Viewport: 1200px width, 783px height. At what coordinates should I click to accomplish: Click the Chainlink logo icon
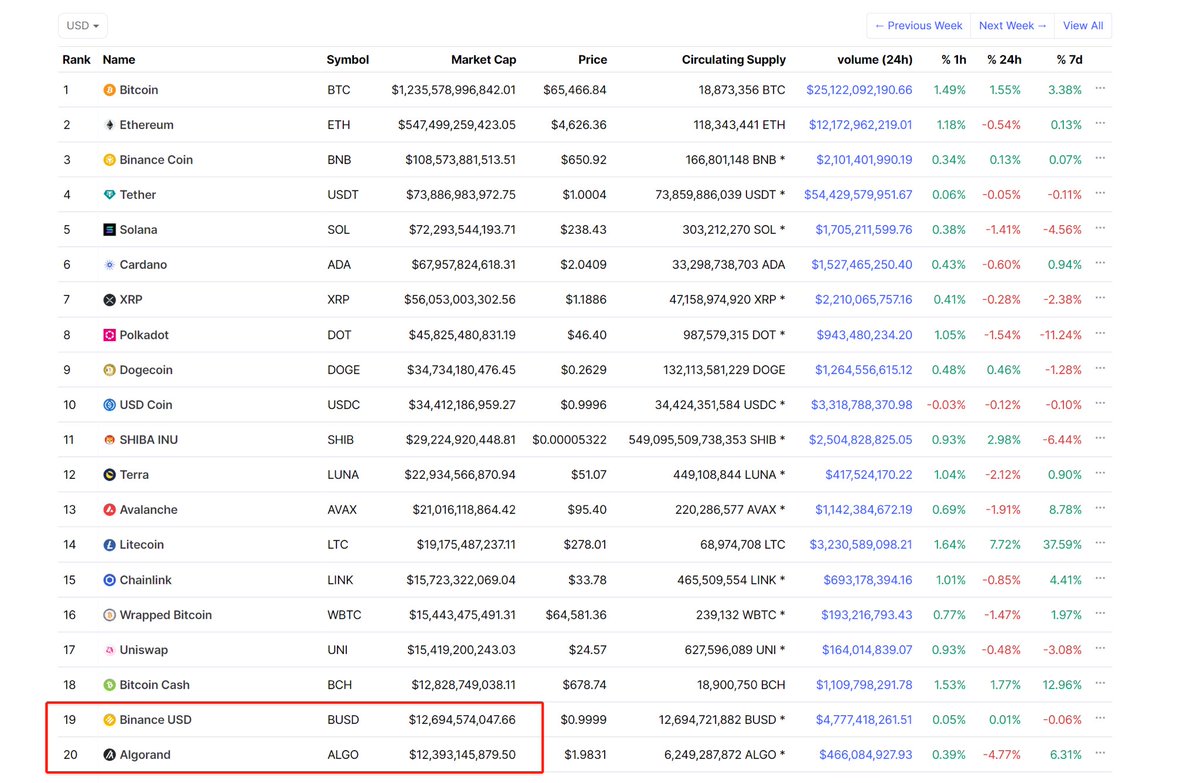[110, 580]
